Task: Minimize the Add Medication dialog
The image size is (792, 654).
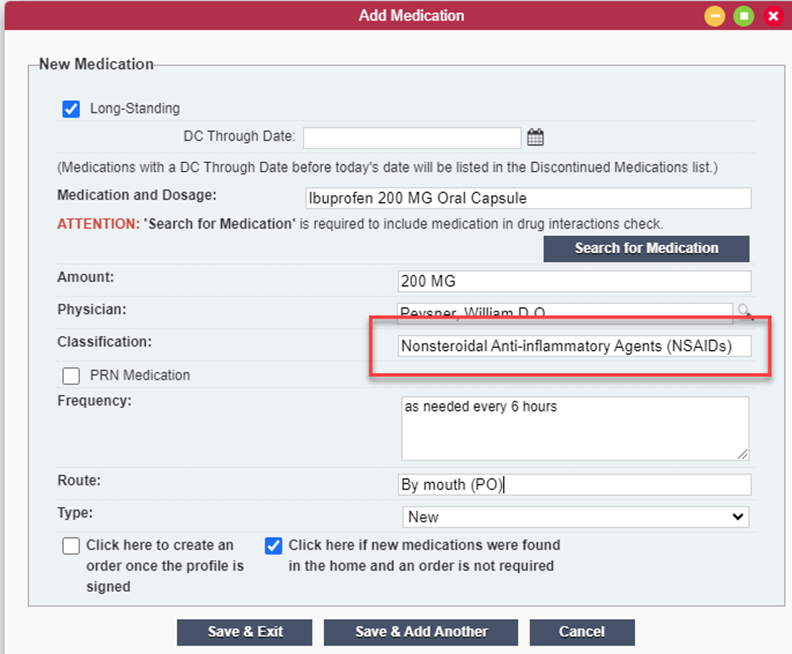Action: click(x=714, y=16)
